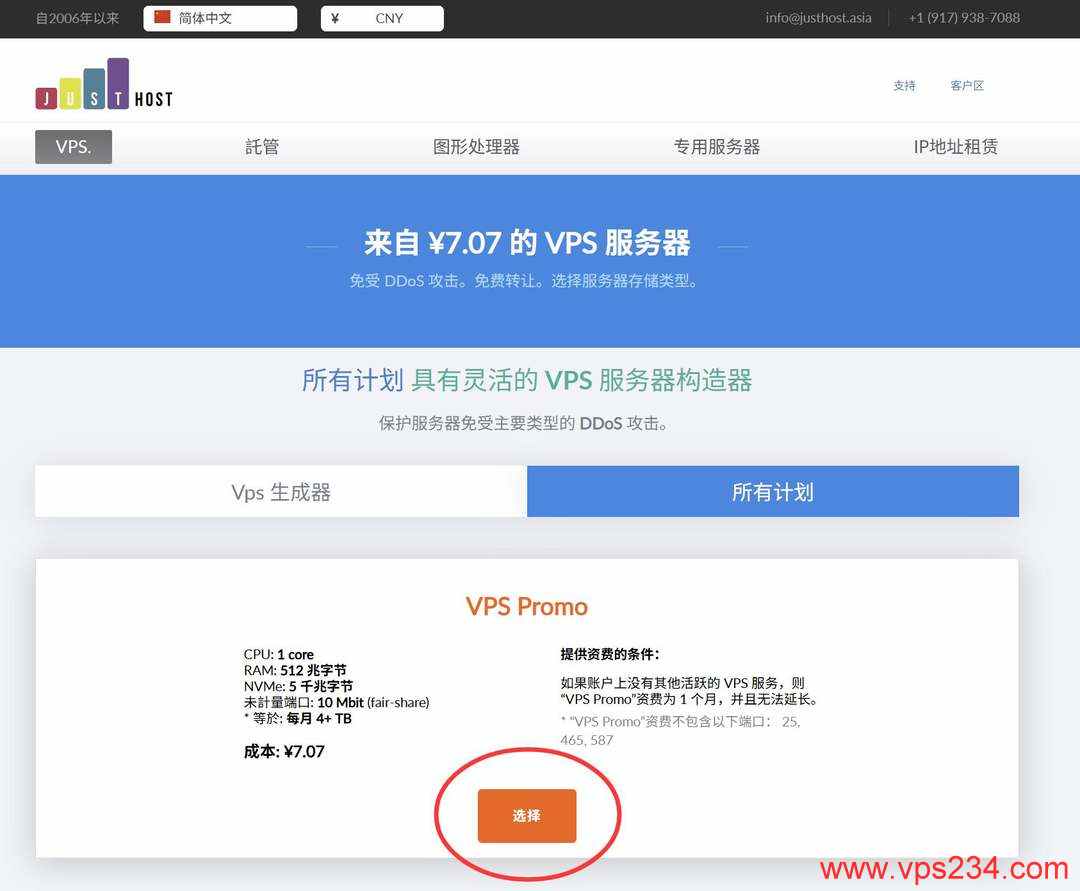Click the 免受 DDoS 攻击 banner subtitle

click(x=523, y=281)
